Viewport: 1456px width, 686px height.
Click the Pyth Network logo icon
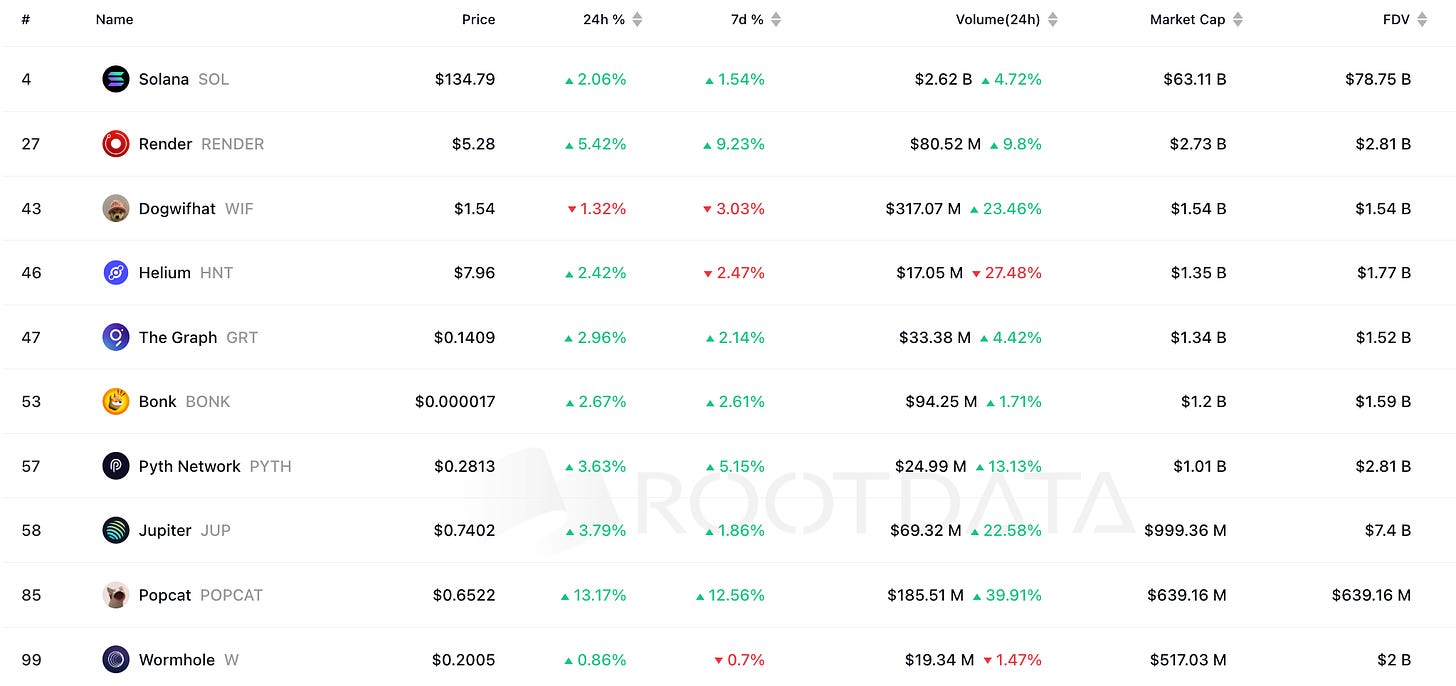coord(116,466)
